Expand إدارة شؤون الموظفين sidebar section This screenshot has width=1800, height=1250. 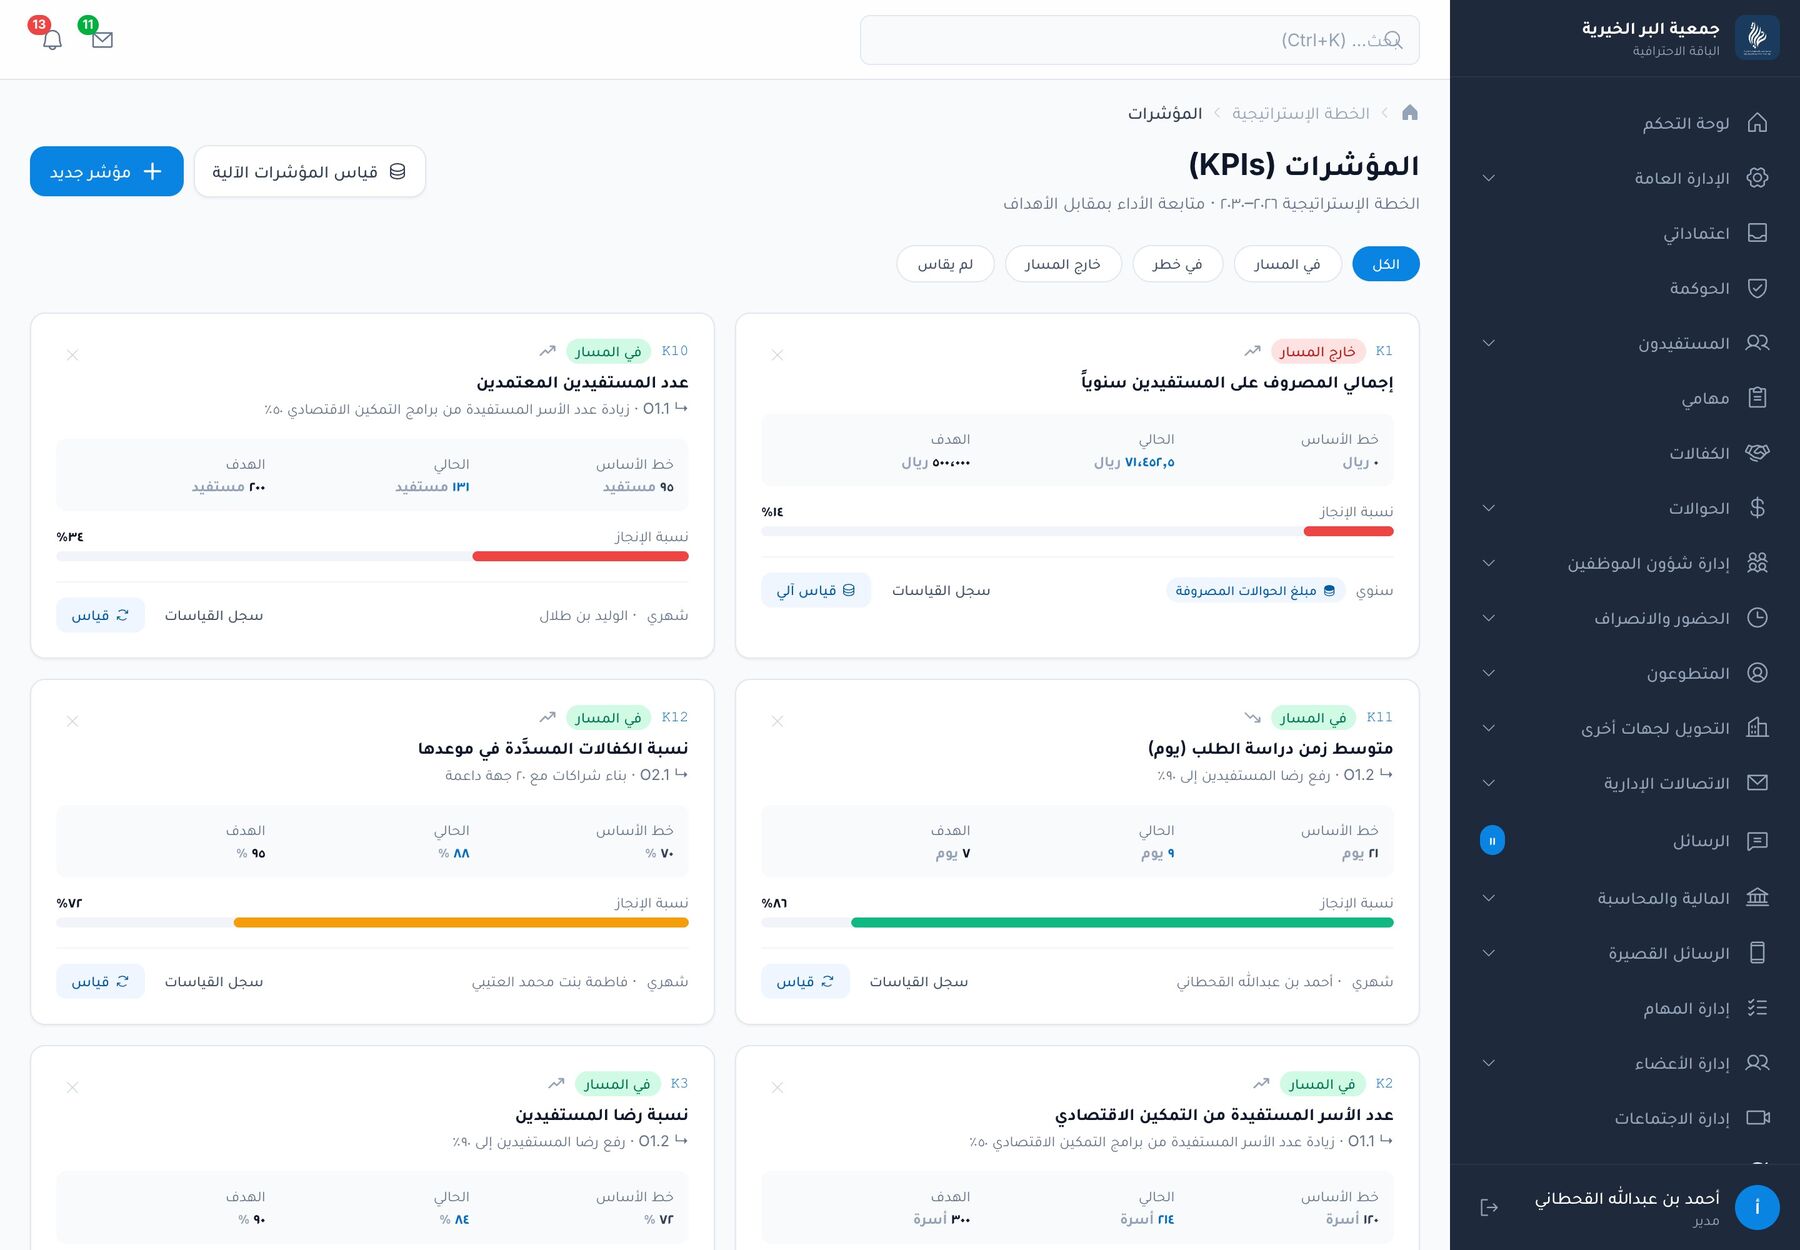point(1489,563)
